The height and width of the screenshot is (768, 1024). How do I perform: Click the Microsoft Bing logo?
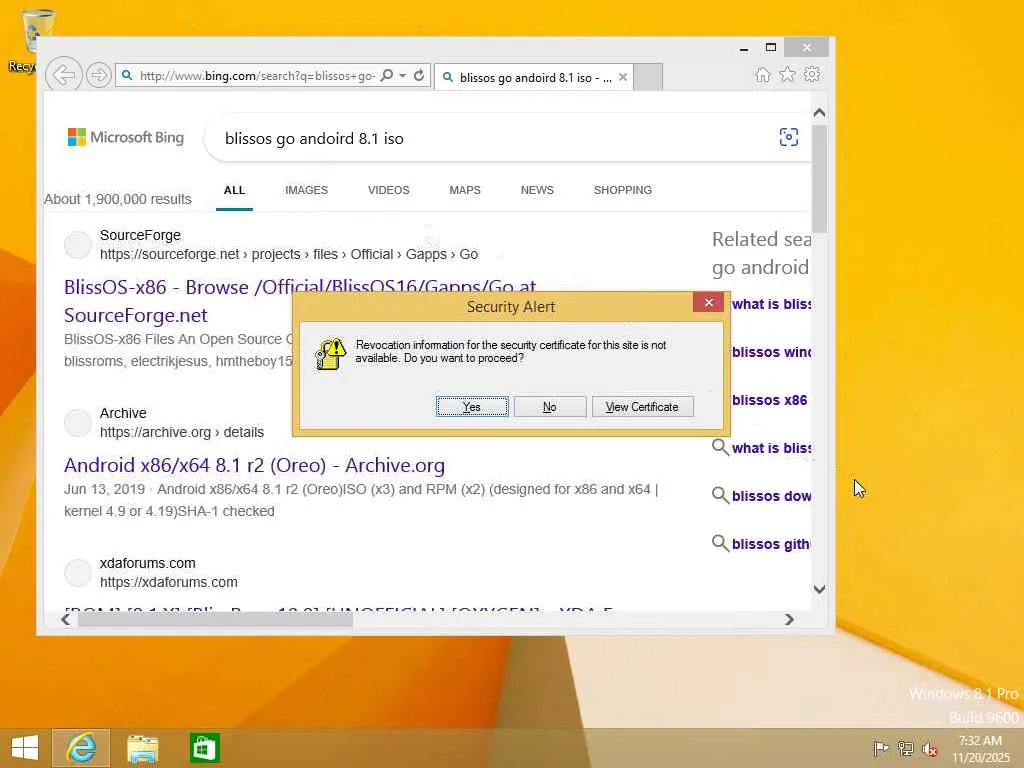click(126, 137)
